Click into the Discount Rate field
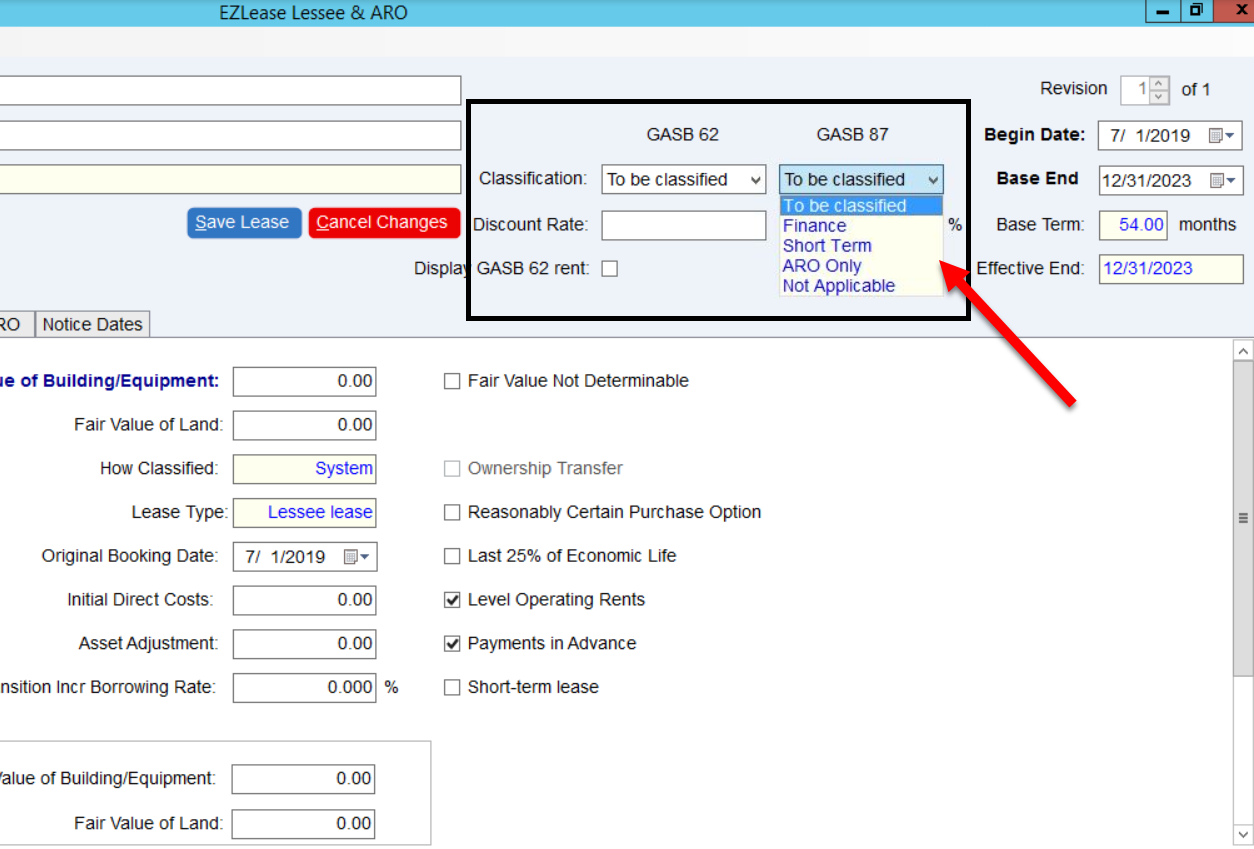The height and width of the screenshot is (849, 1254). 684,225
